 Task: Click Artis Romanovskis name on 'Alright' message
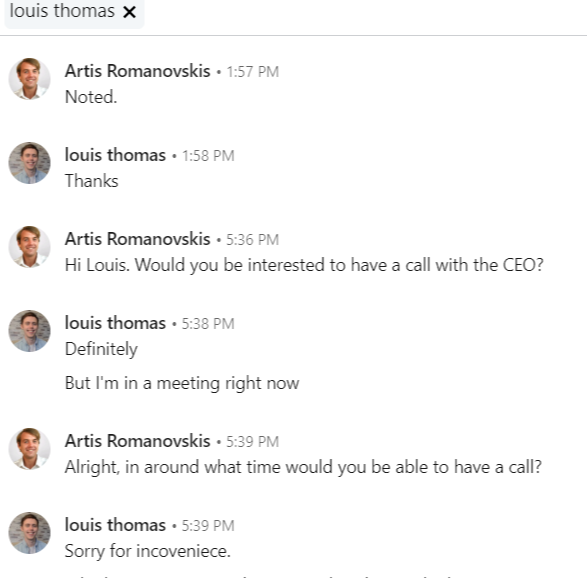(x=137, y=441)
